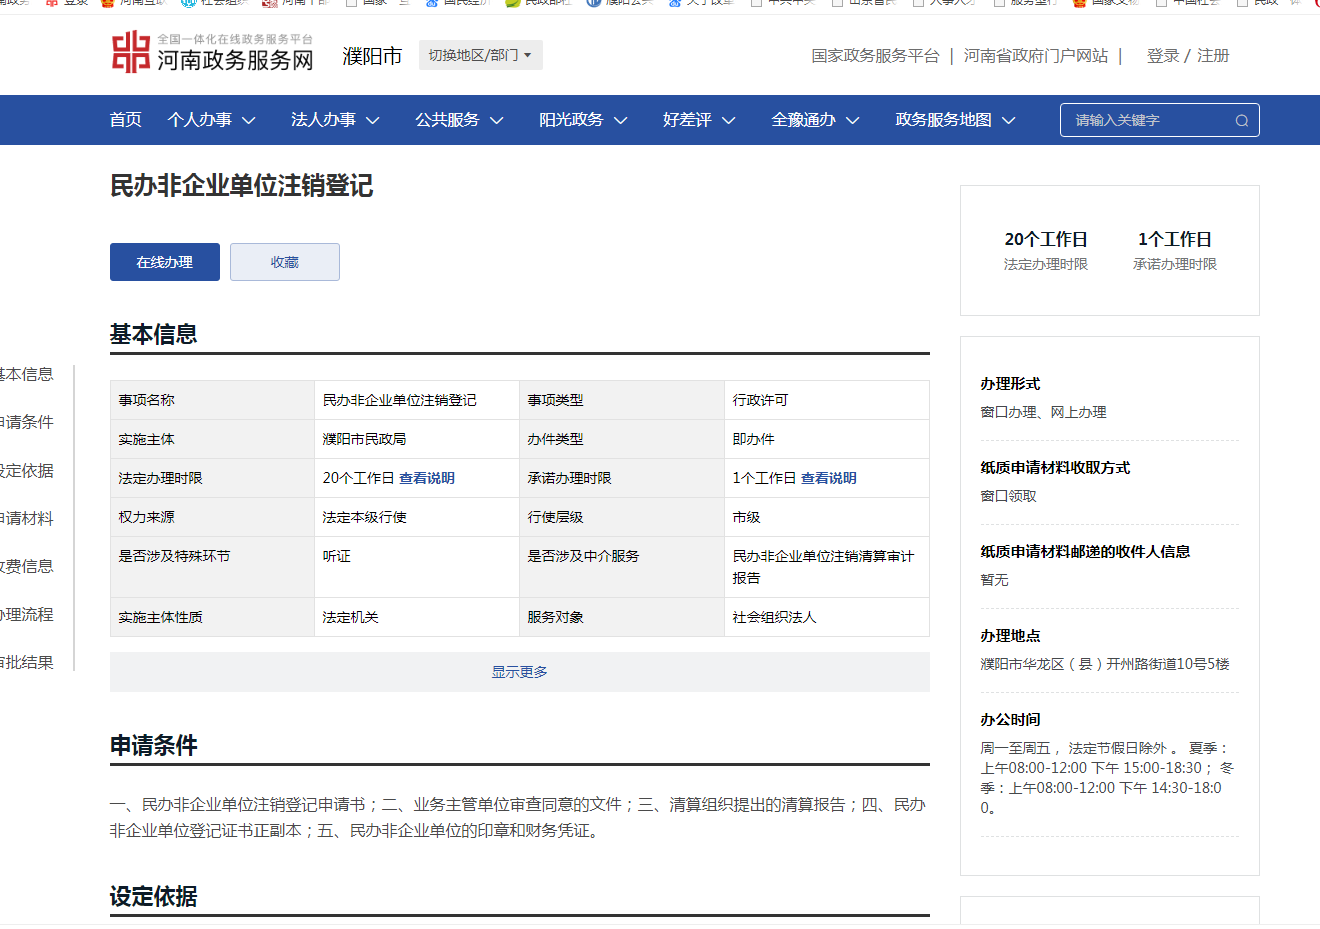
Task: Open the 政务服务地图 menu
Action: (x=955, y=120)
